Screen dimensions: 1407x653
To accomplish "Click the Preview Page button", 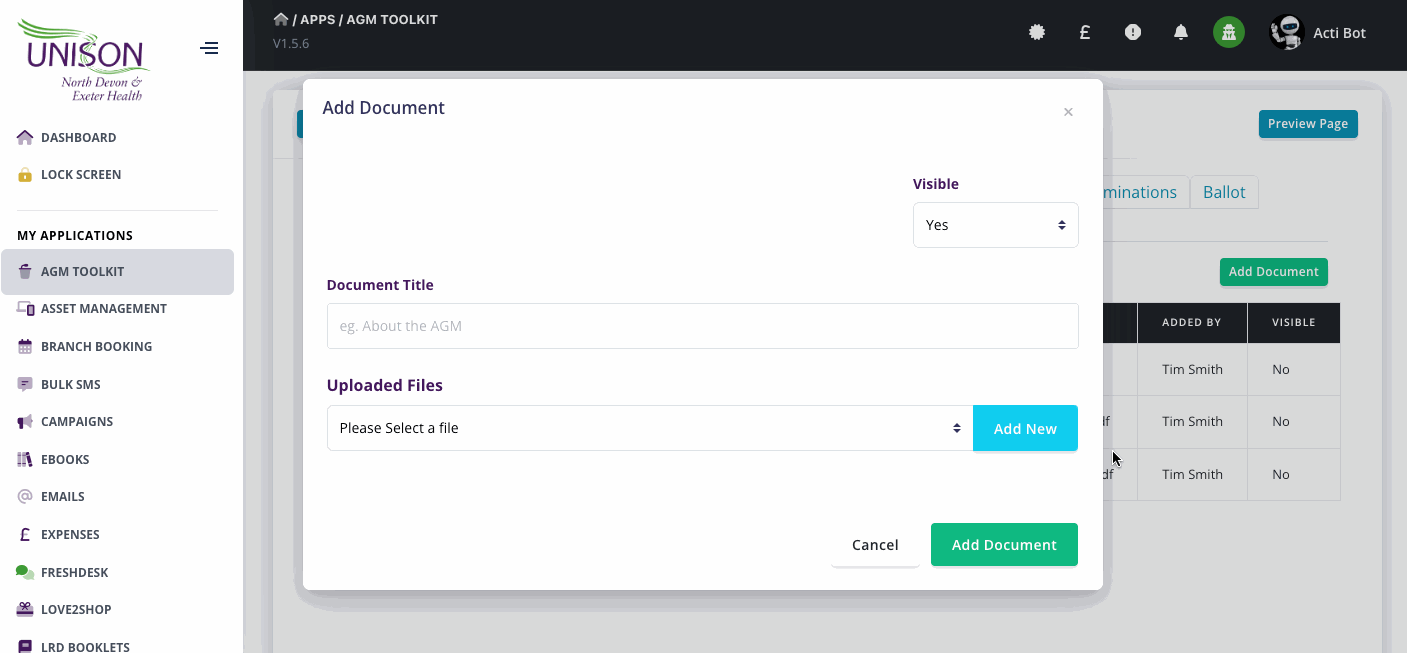I will 1307,124.
